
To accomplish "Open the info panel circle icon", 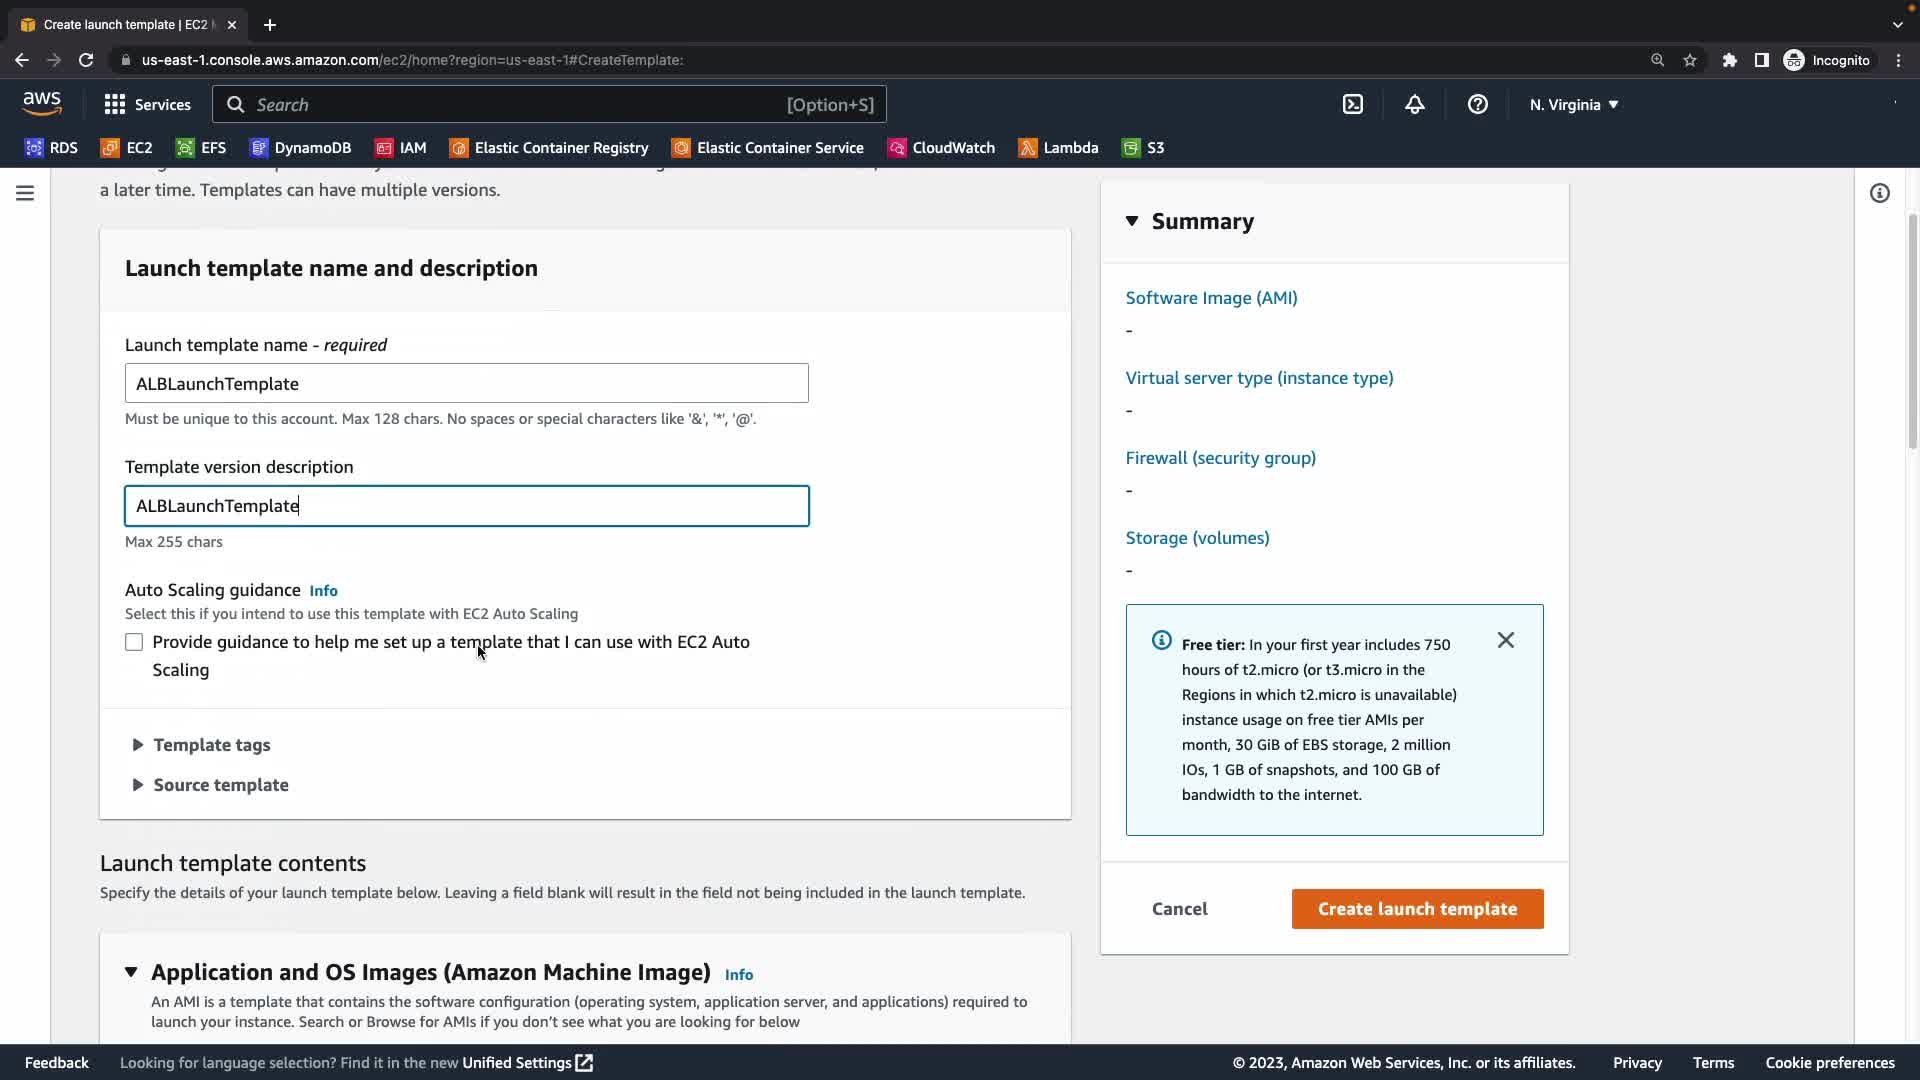I will pos(1879,193).
